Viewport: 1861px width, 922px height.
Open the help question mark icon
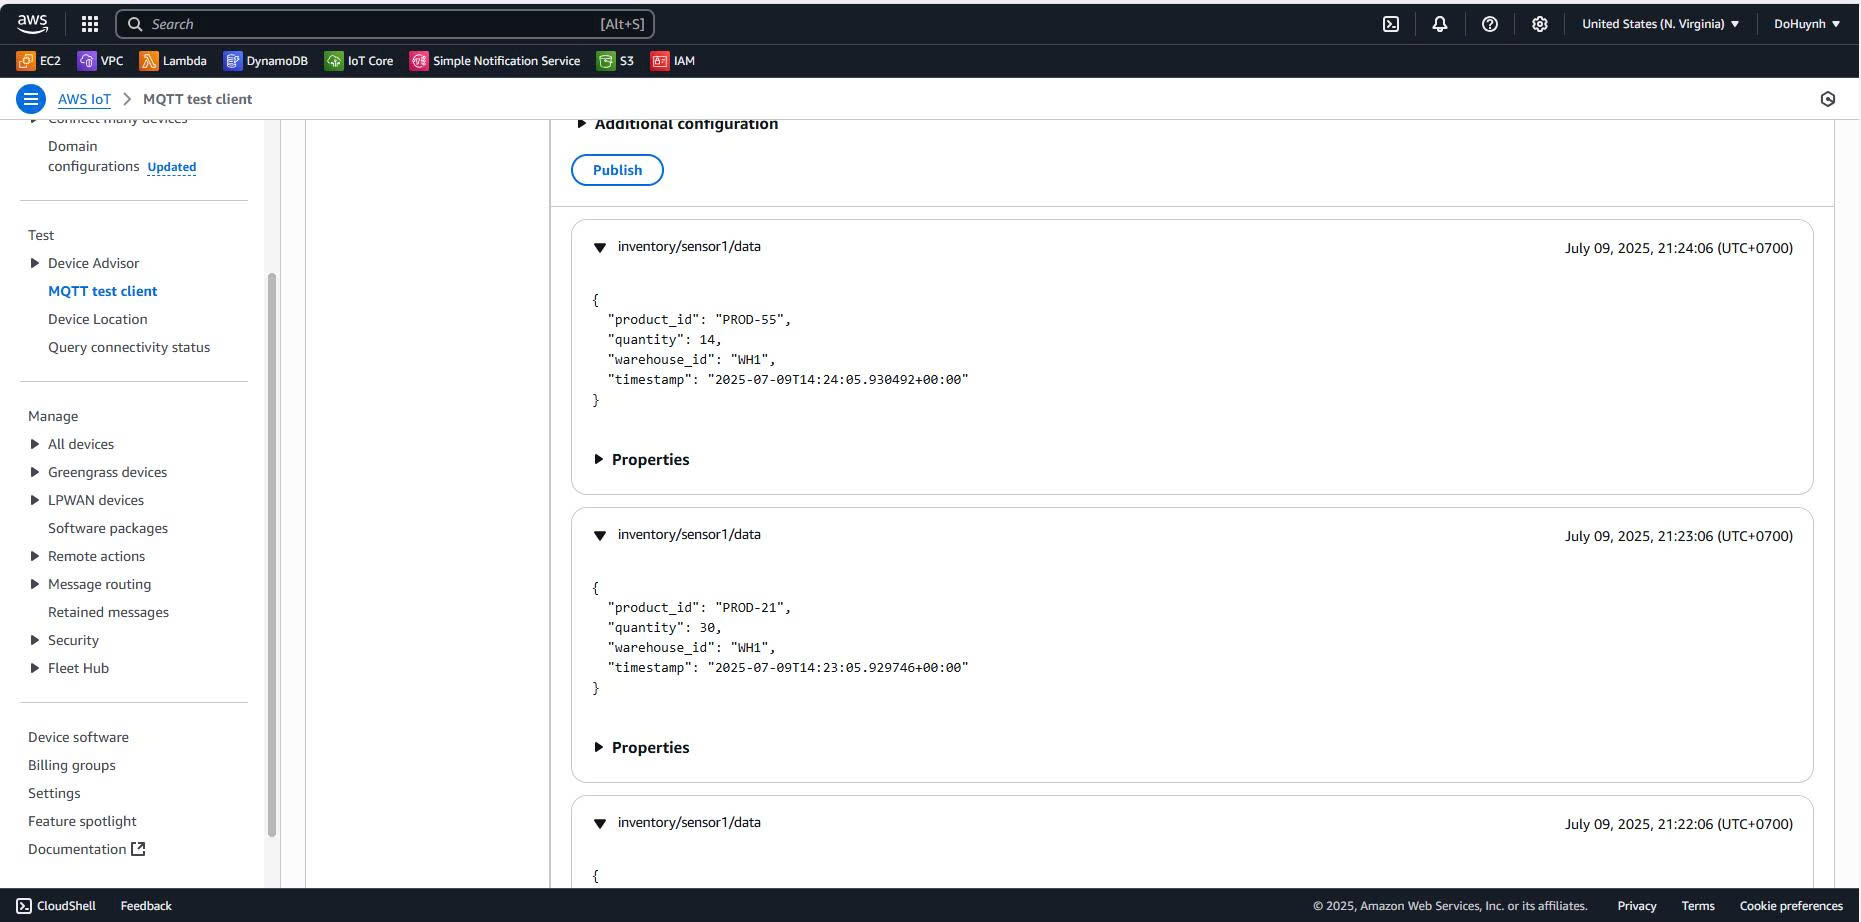(x=1489, y=24)
